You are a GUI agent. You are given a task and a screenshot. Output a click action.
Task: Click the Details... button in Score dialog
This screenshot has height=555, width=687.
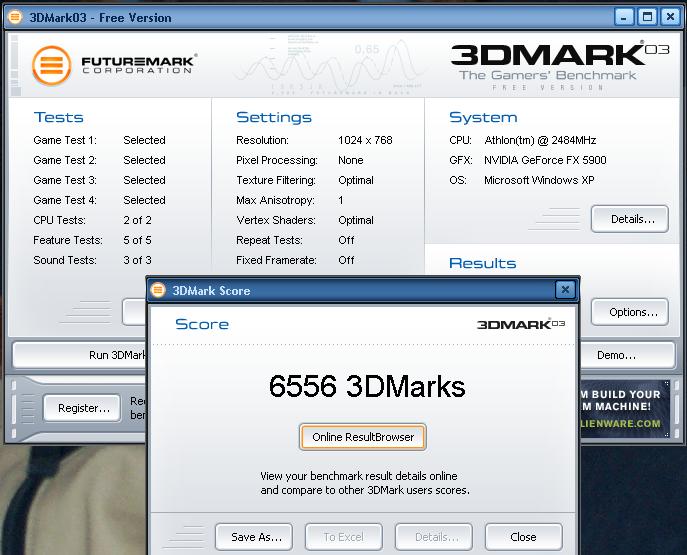point(434,537)
